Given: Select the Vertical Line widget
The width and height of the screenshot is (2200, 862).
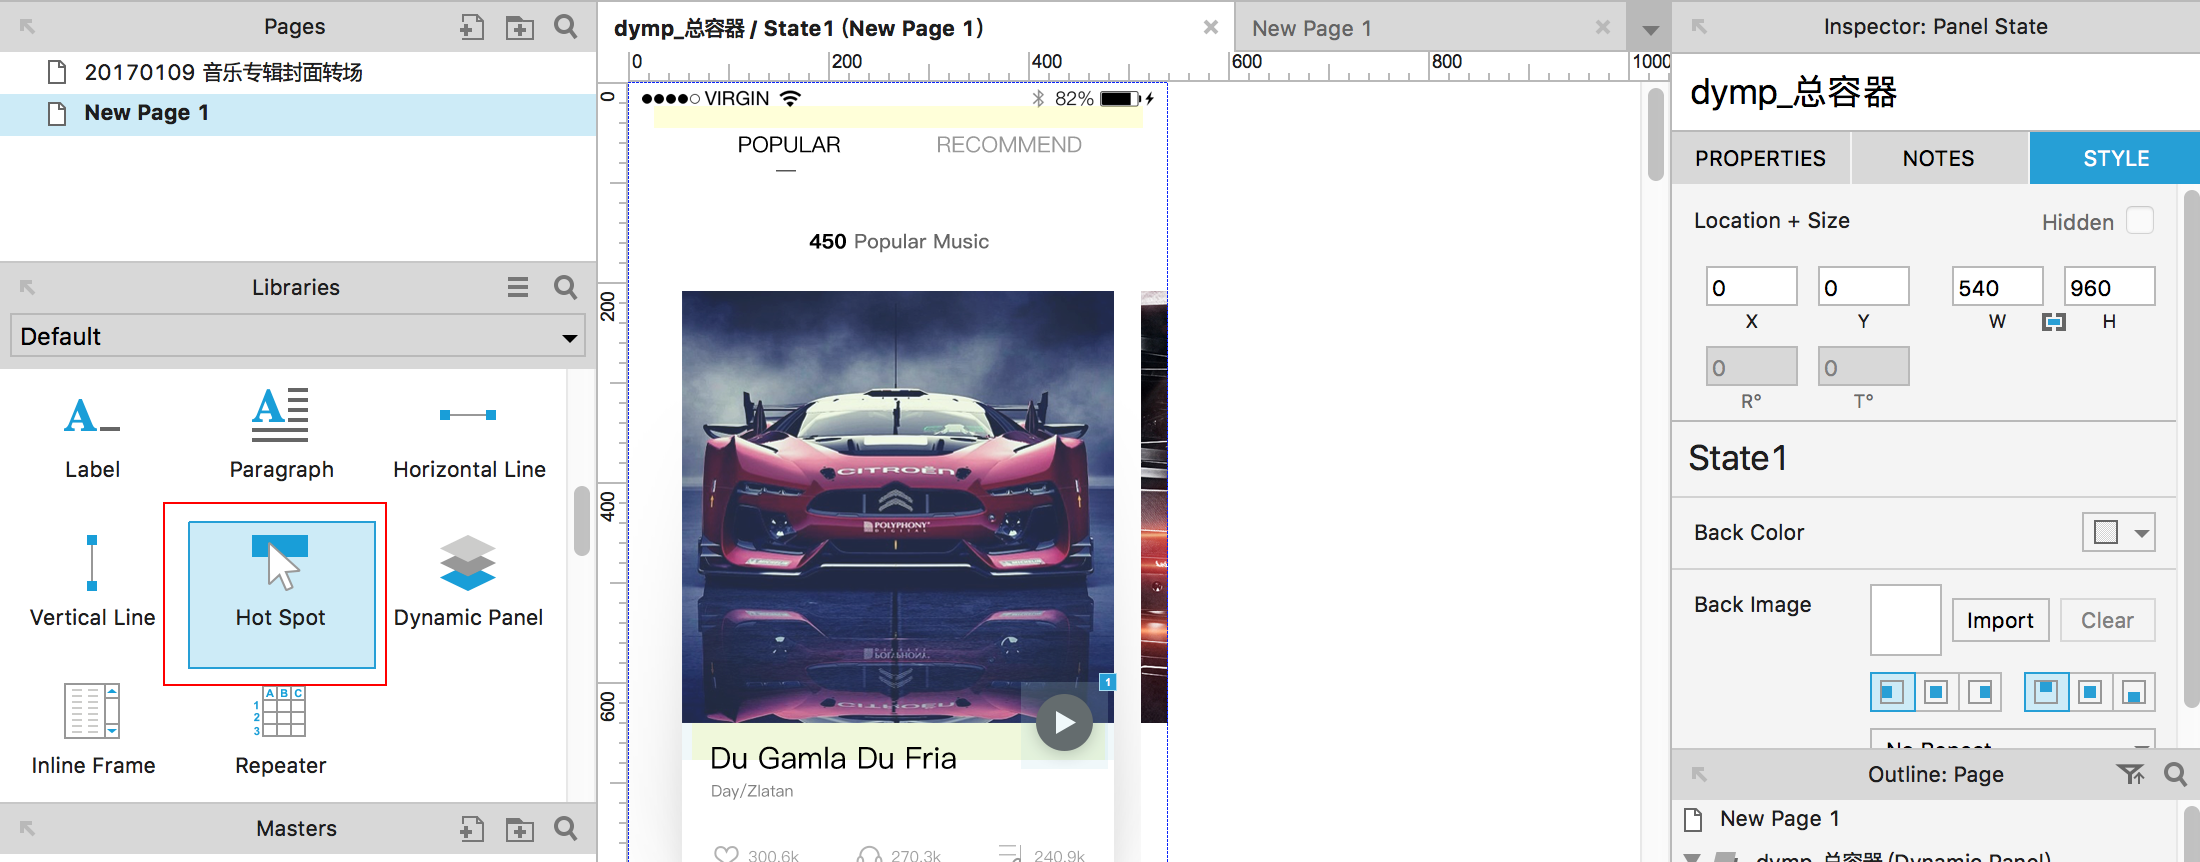Looking at the screenshot, I should pos(92,583).
